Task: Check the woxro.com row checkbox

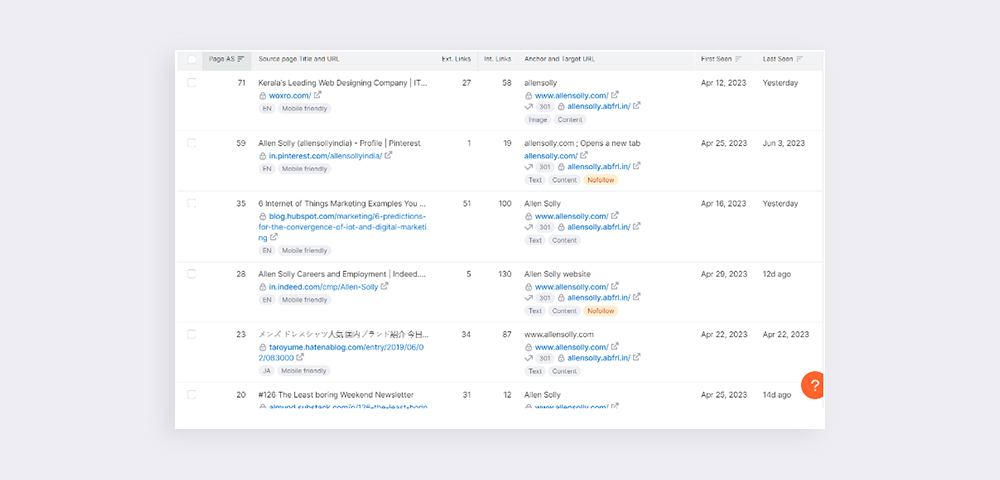Action: coord(191,83)
